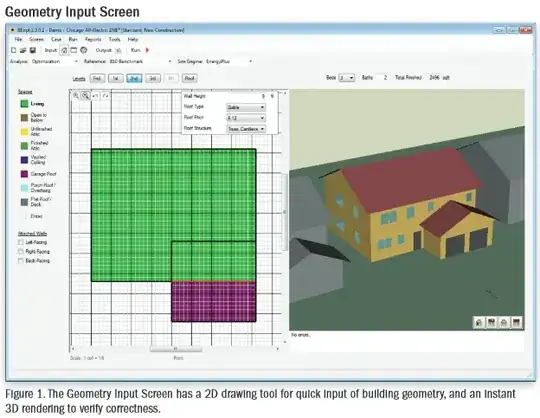Open the Screen menu
Screen dimensions: 540x418
(37, 40)
